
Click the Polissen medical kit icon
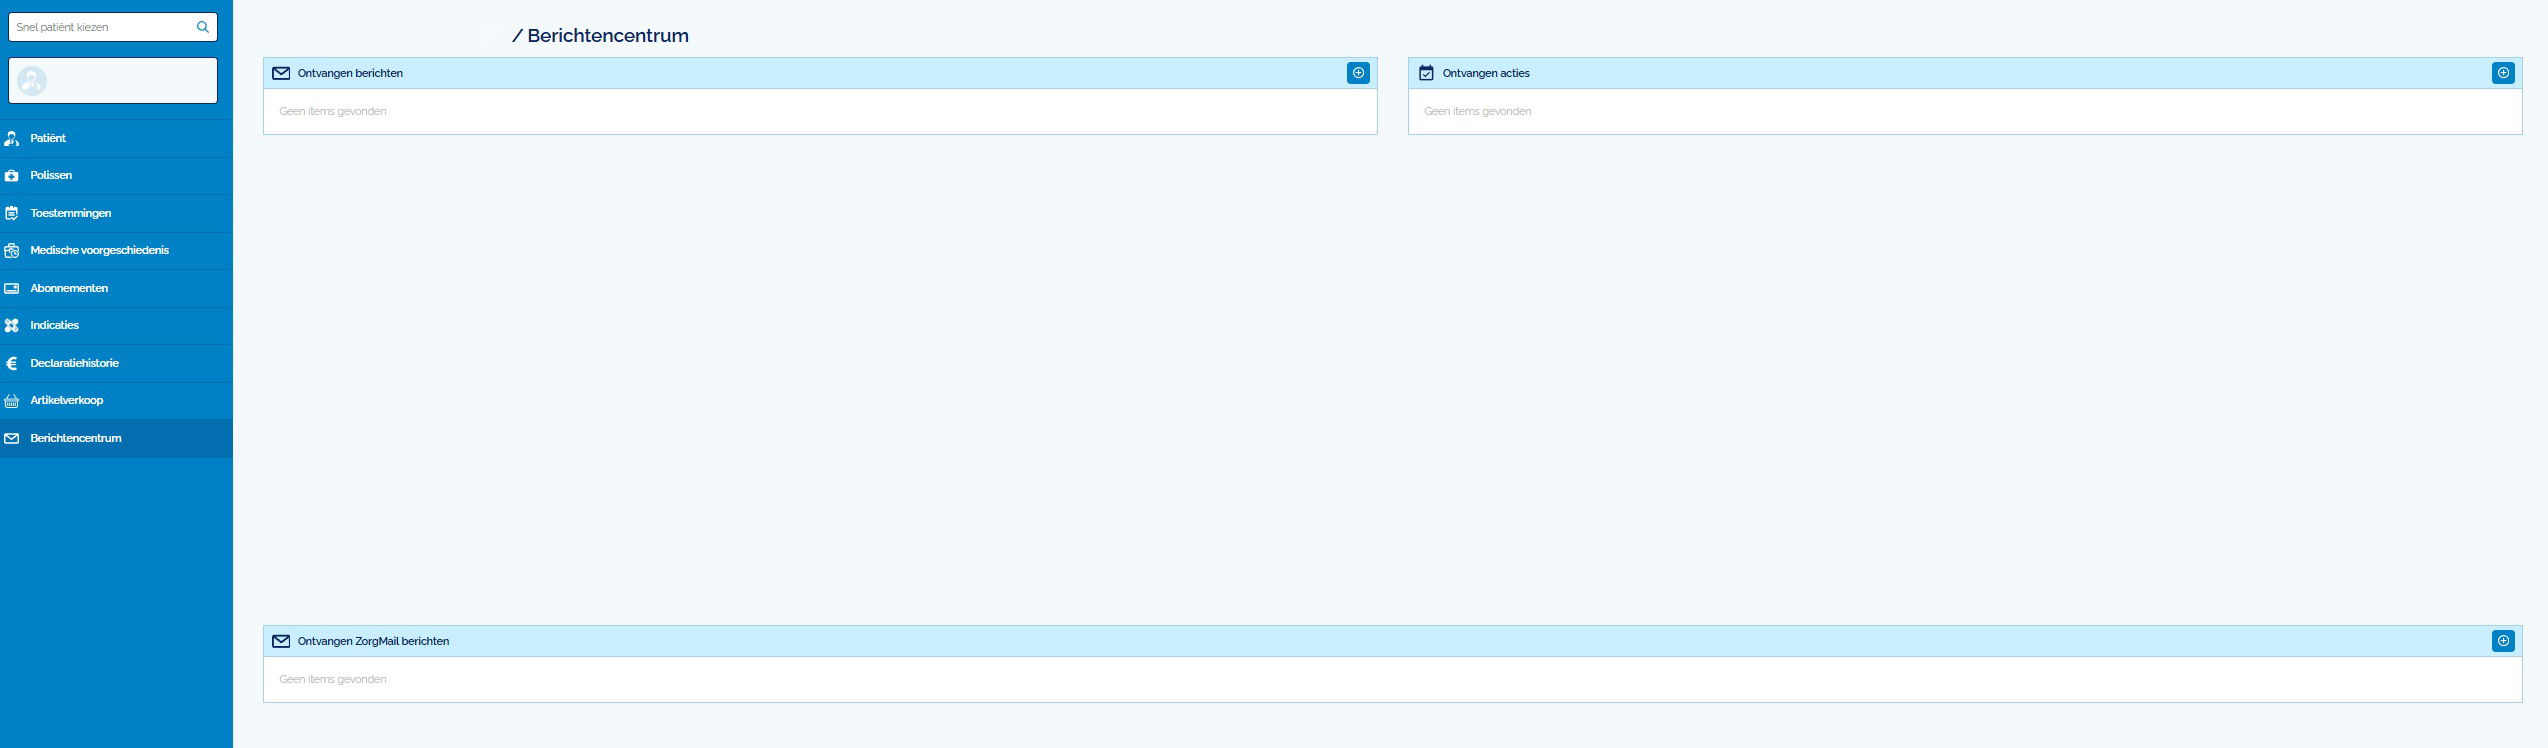[12, 176]
